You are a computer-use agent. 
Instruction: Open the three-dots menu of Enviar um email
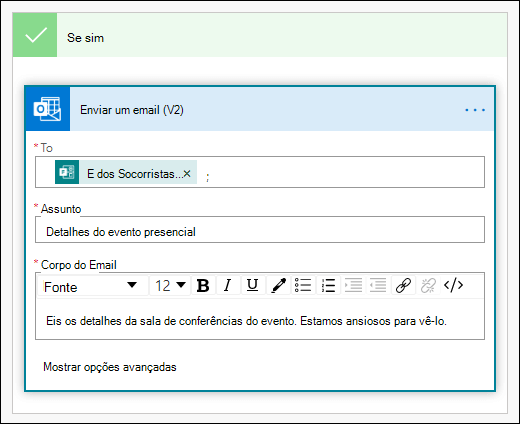click(x=475, y=110)
